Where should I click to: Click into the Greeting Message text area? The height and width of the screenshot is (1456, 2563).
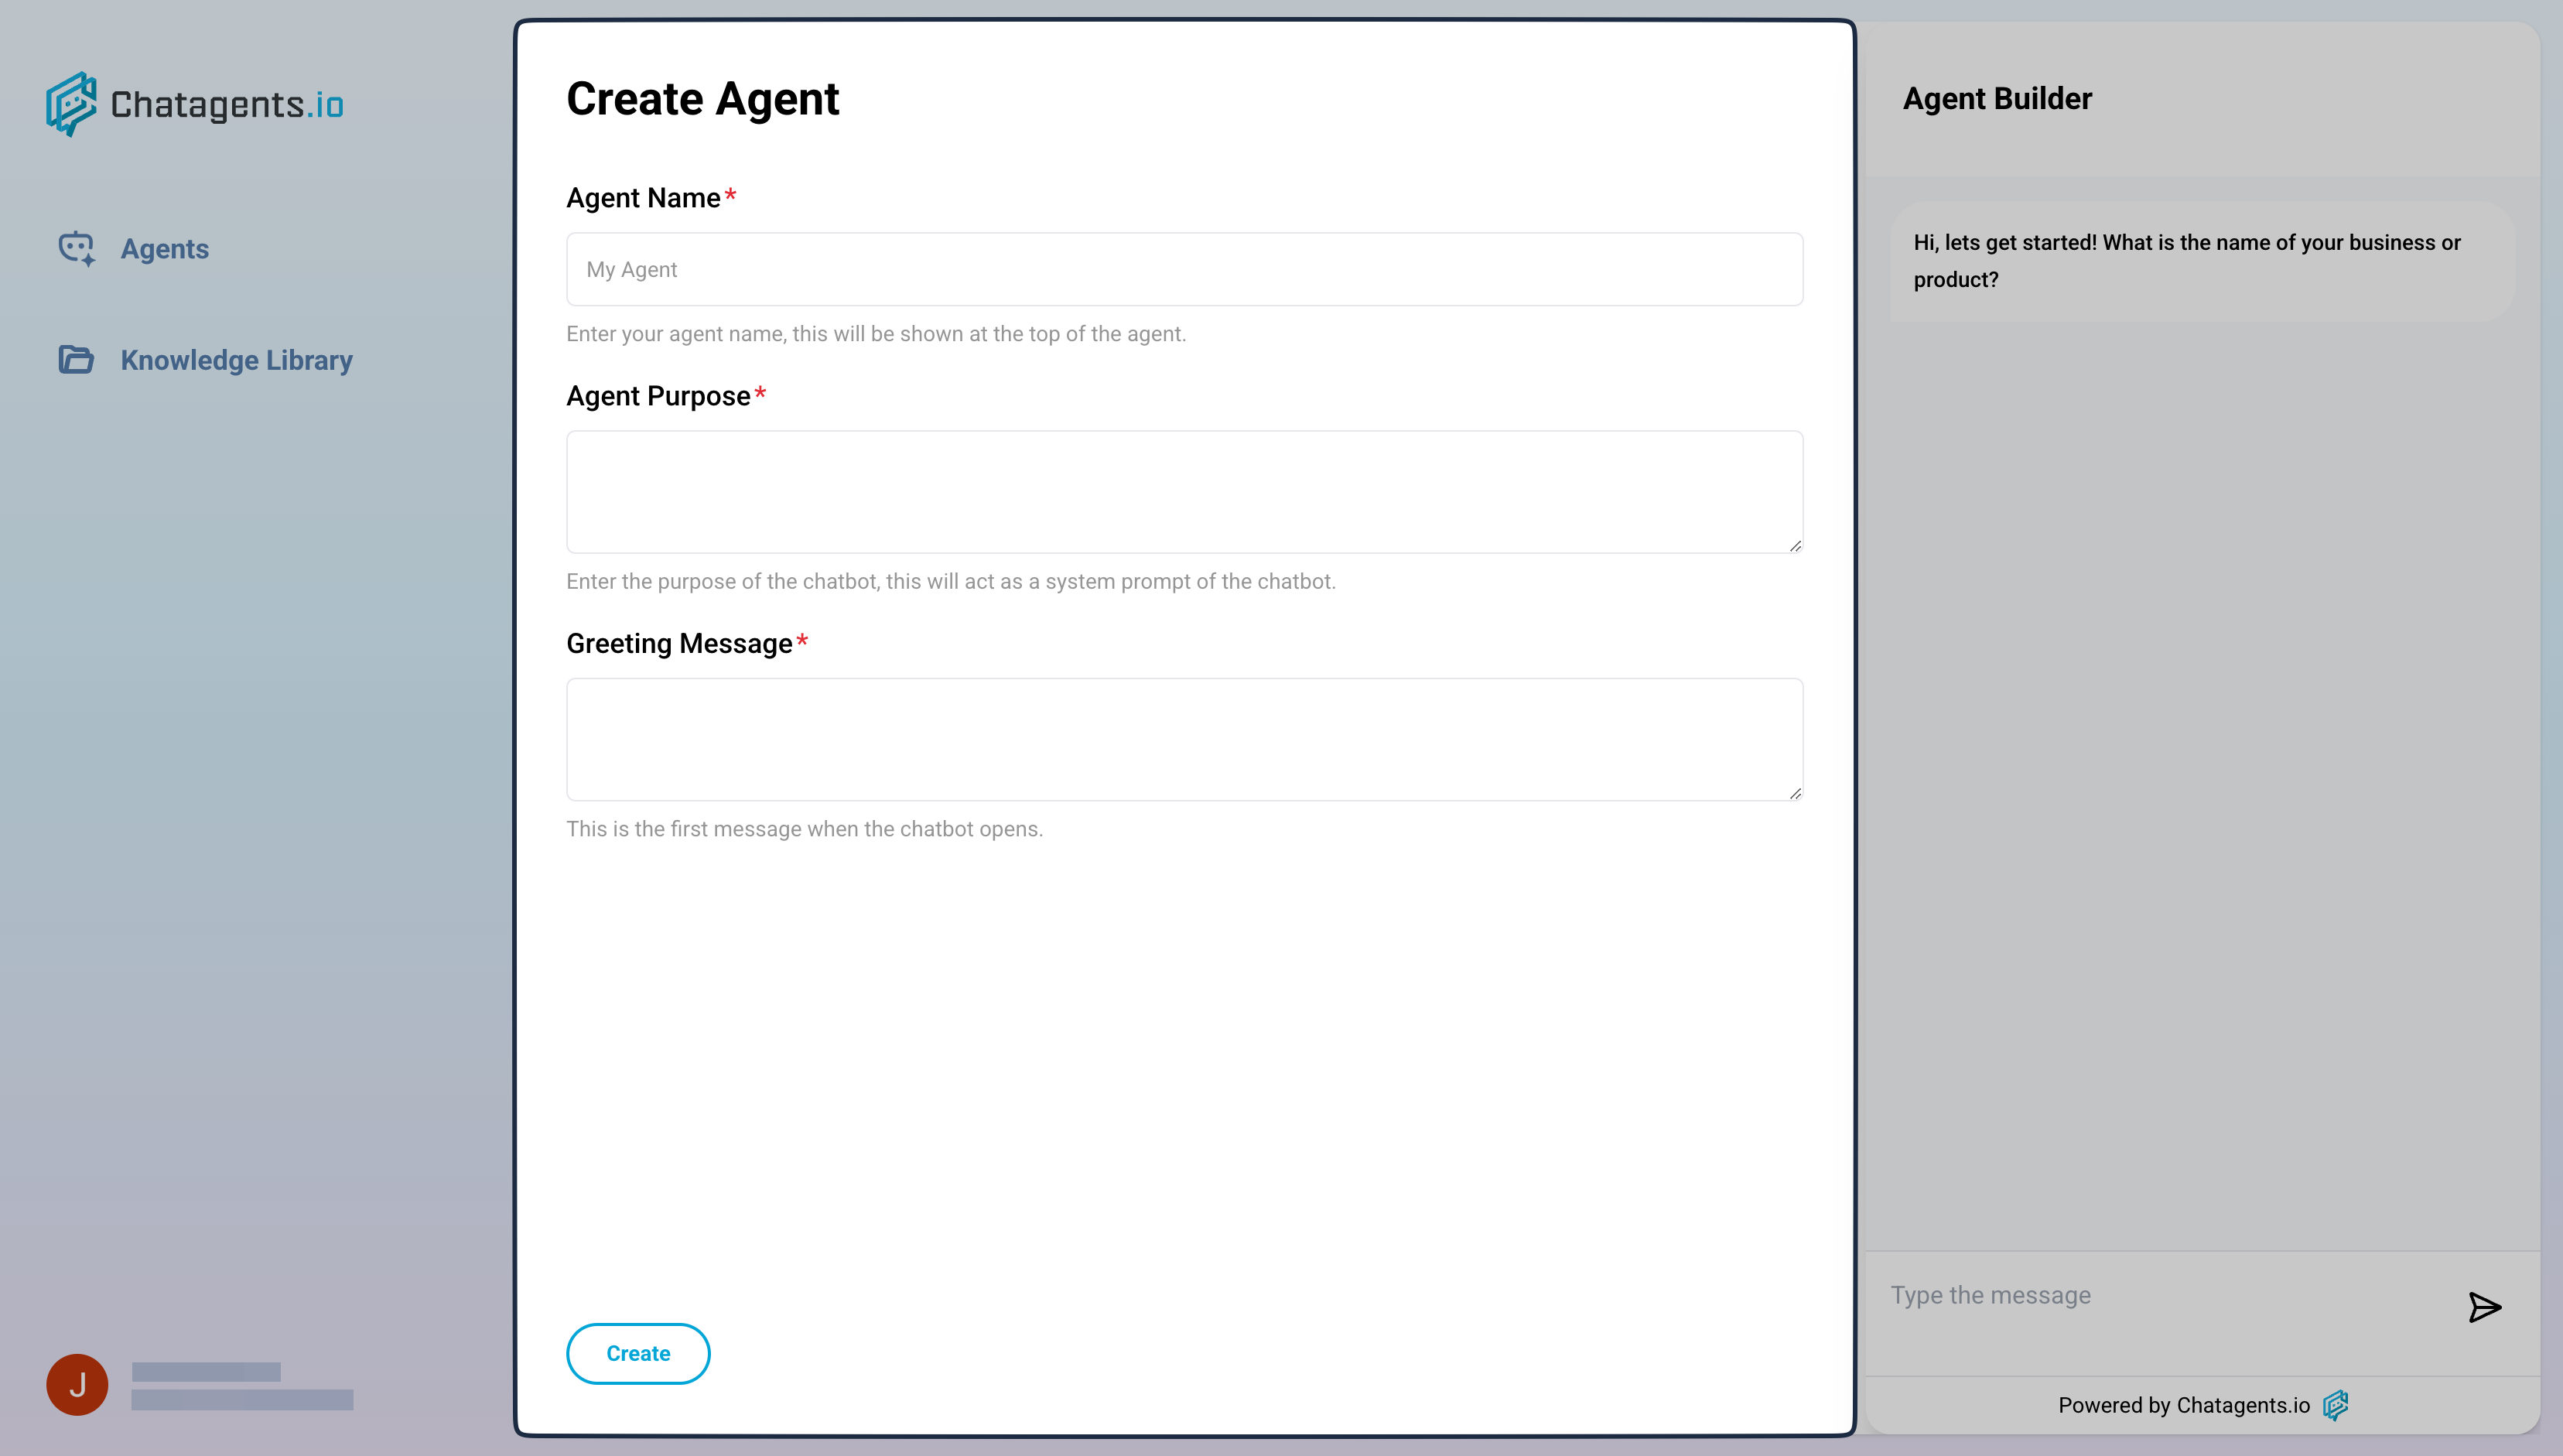pos(1184,739)
